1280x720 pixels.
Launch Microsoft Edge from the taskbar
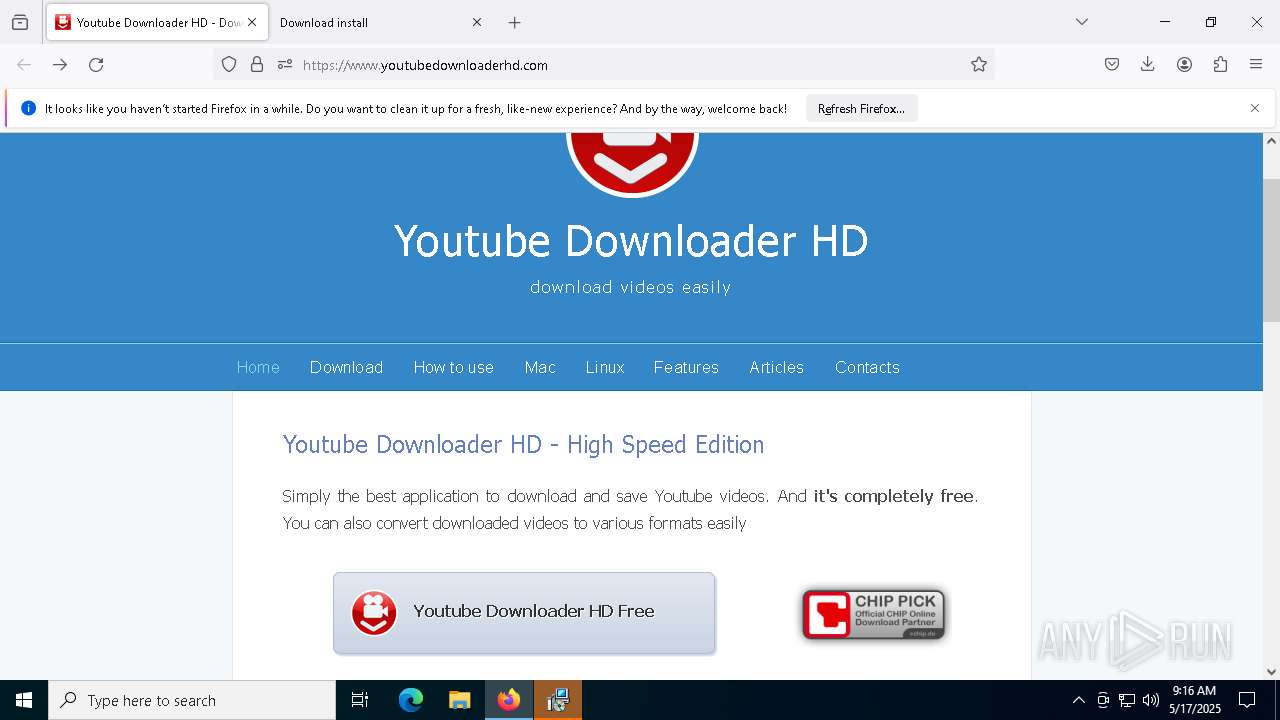[x=411, y=700]
